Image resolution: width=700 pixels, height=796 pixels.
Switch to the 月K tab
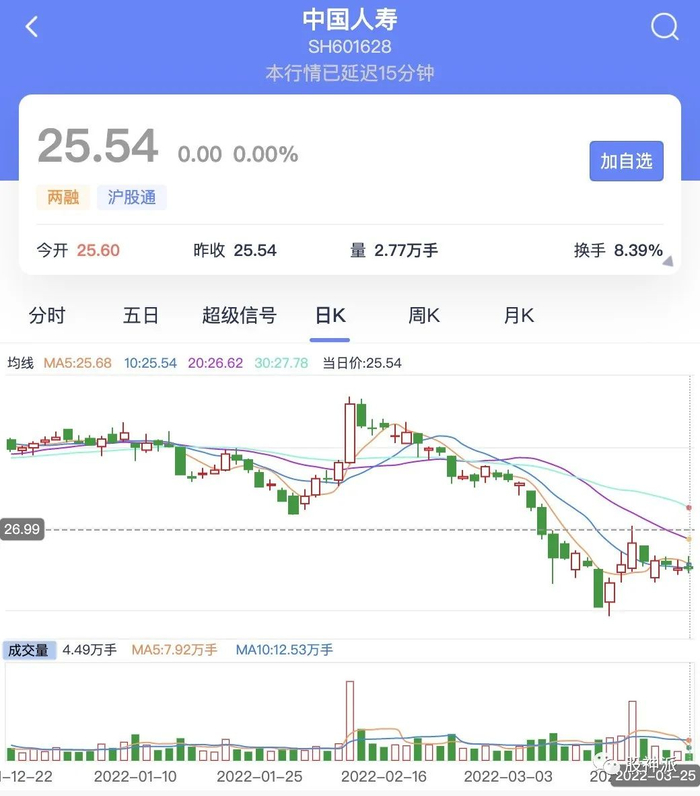519,316
